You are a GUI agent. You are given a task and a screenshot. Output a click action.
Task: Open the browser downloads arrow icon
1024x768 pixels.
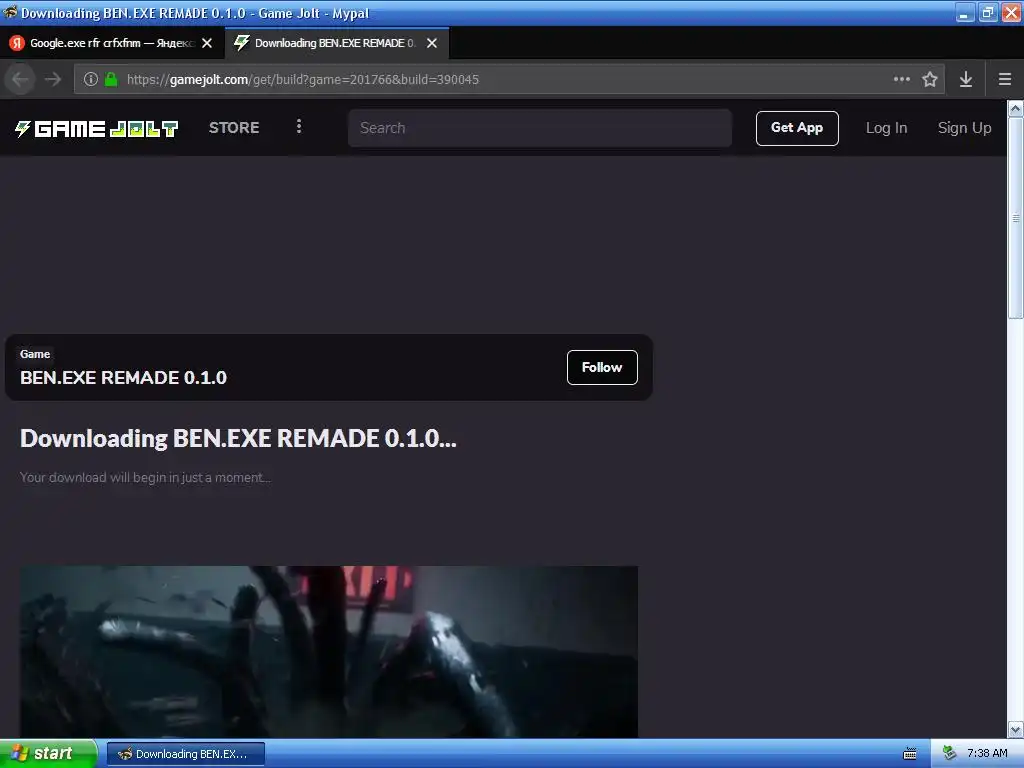coord(966,79)
